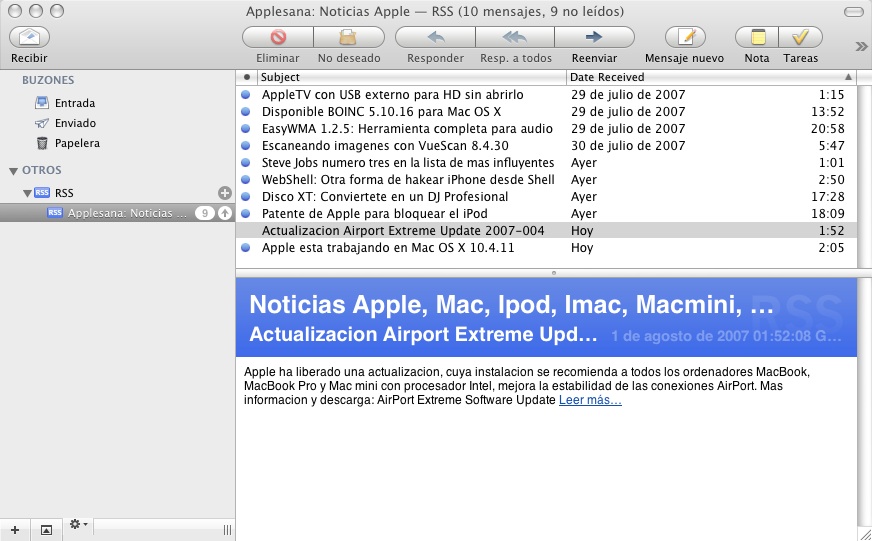Image resolution: width=872 pixels, height=541 pixels.
Task: Click the Noticias Apple, Mac, Ipod feed title
Action: [x=511, y=304]
